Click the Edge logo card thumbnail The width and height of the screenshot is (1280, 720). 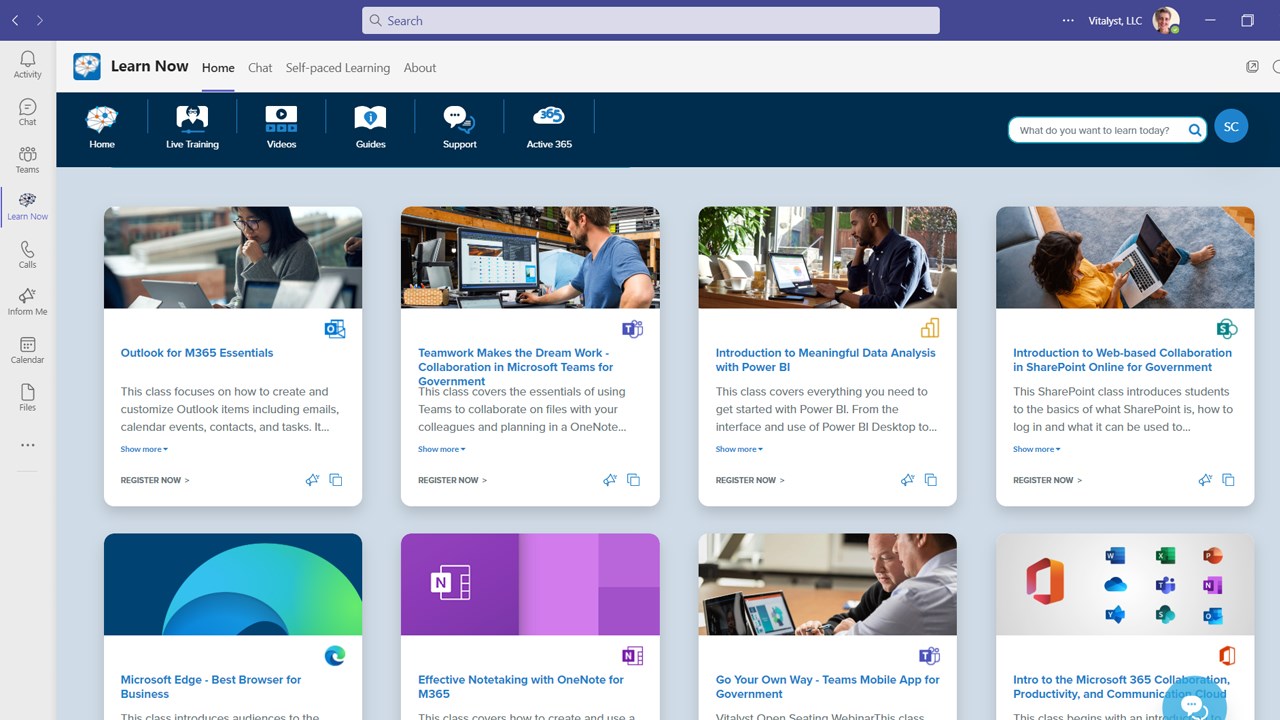point(233,584)
